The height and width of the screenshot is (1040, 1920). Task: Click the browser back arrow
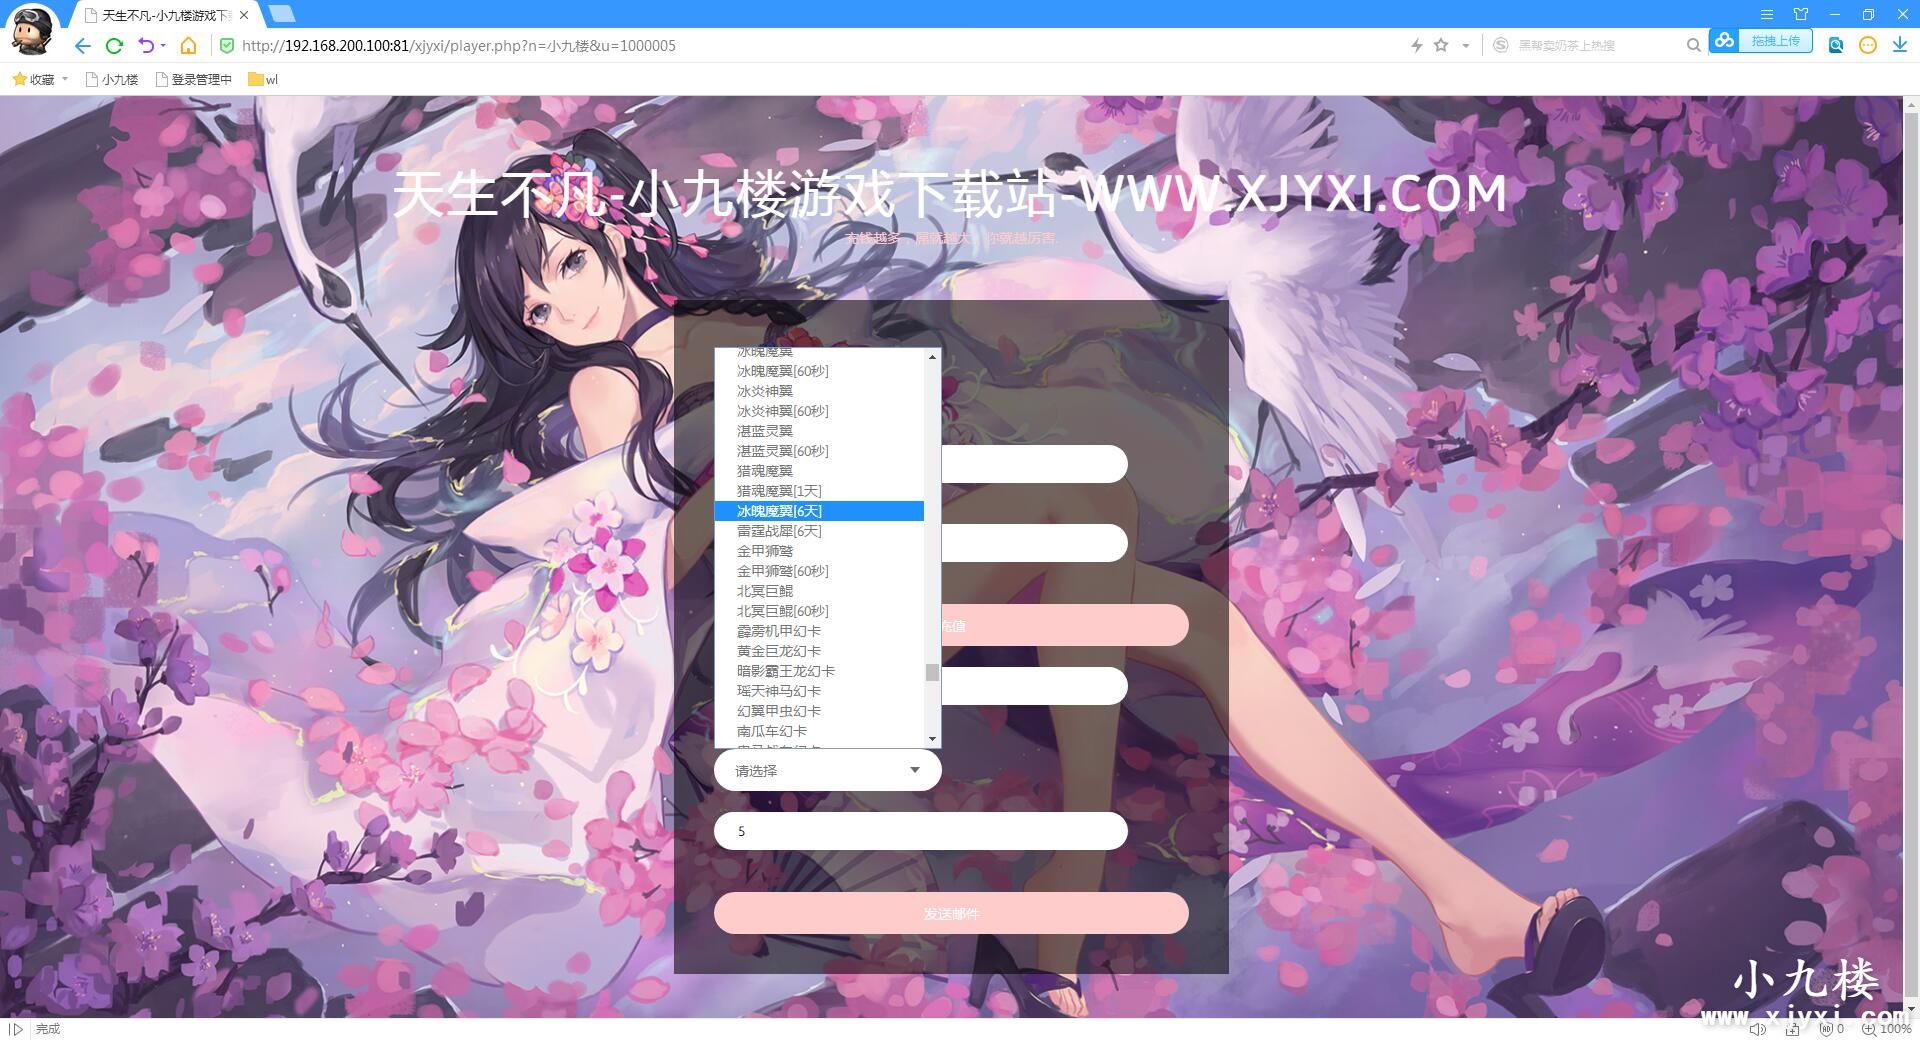[x=83, y=46]
